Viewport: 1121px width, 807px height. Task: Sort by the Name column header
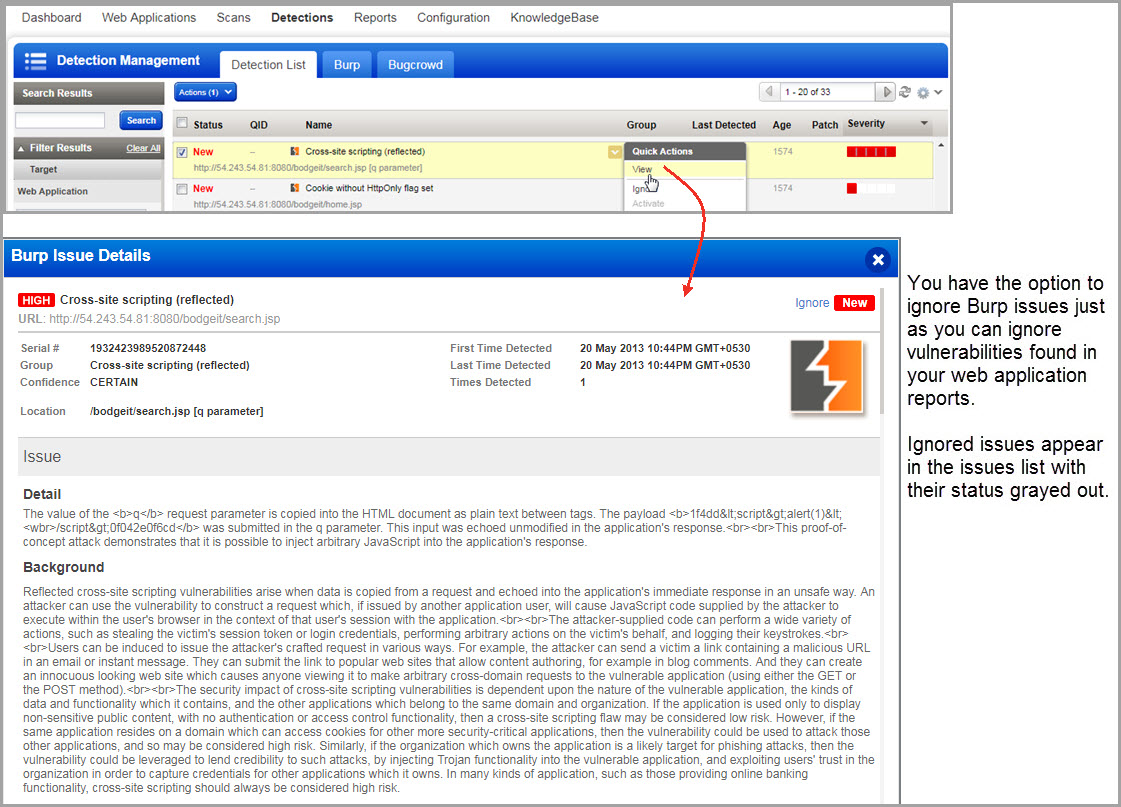tap(319, 125)
